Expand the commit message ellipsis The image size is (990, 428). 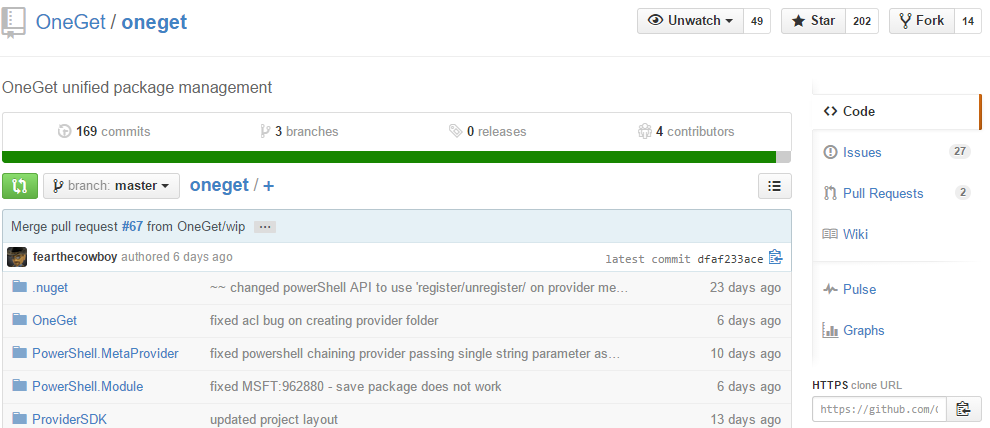coord(265,227)
